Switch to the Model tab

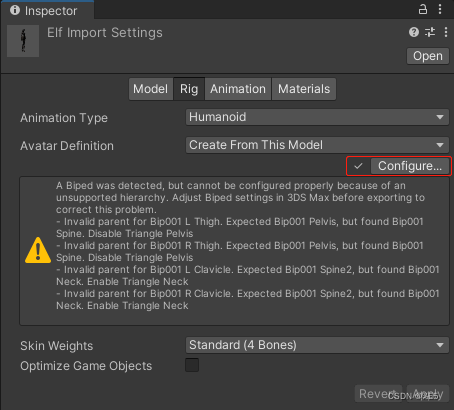click(x=151, y=89)
